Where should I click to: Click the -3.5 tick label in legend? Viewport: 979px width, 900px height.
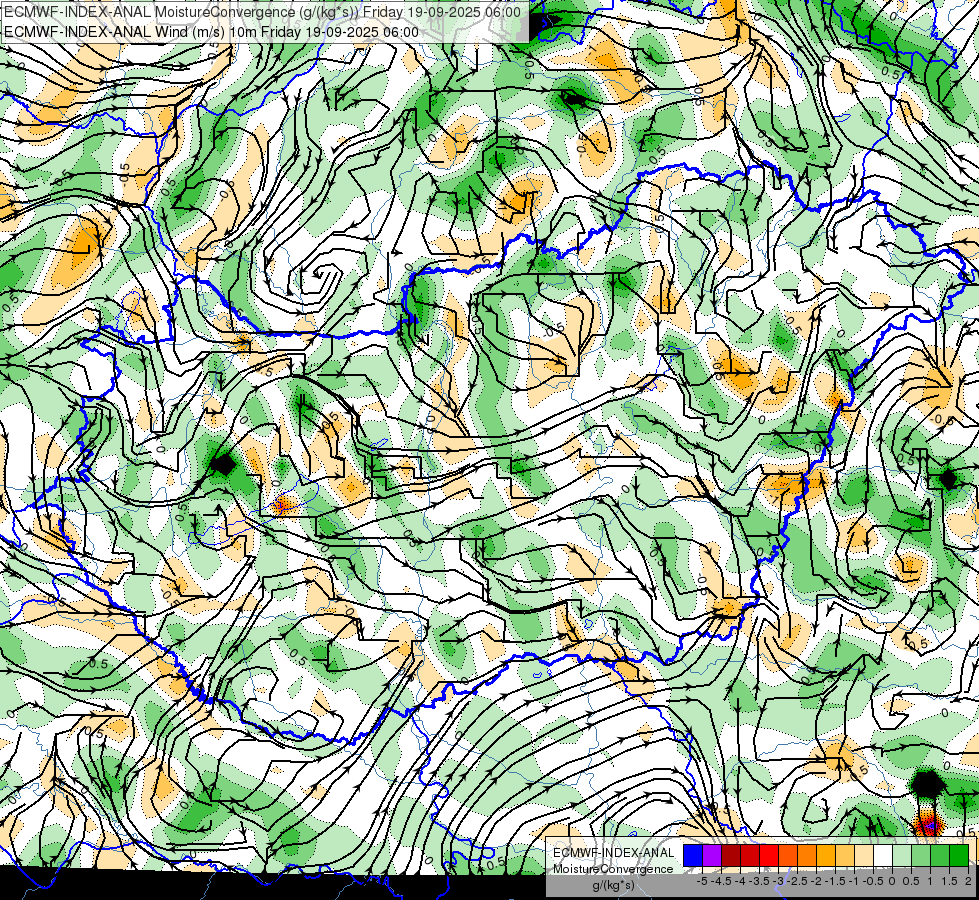759,881
